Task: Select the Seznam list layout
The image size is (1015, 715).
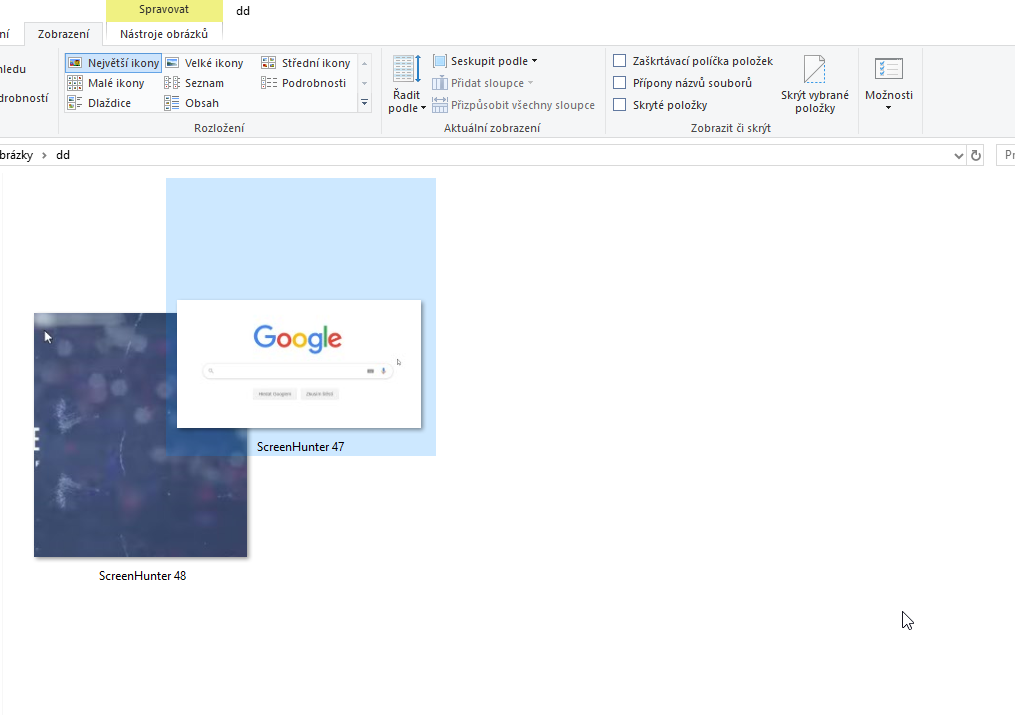Action: (x=194, y=83)
